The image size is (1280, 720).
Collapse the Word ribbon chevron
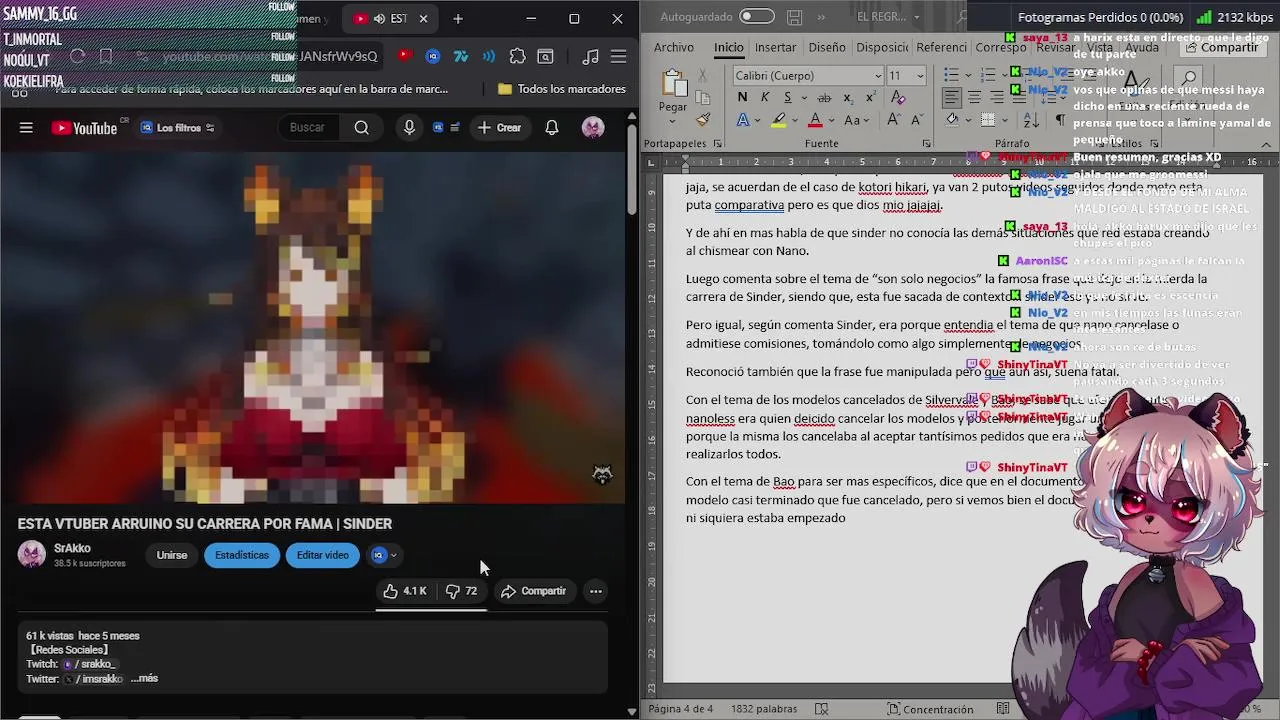tap(1265, 144)
